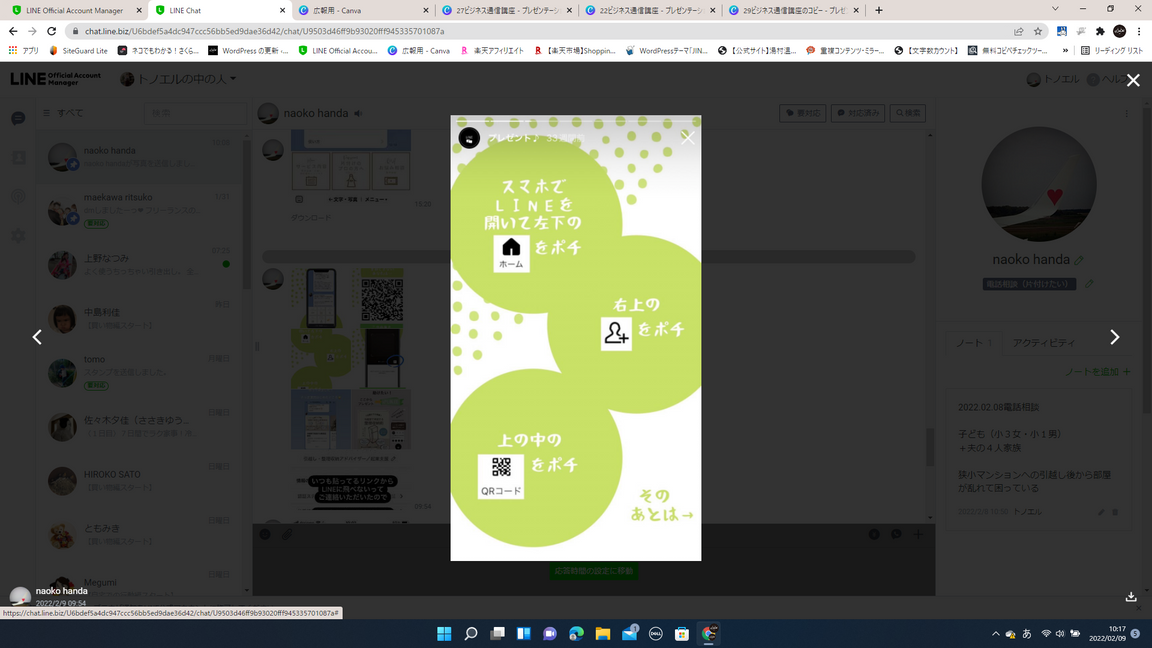Switch to LINE Official Account Manager tab
Screen dimensions: 1152x648
(x=74, y=10)
